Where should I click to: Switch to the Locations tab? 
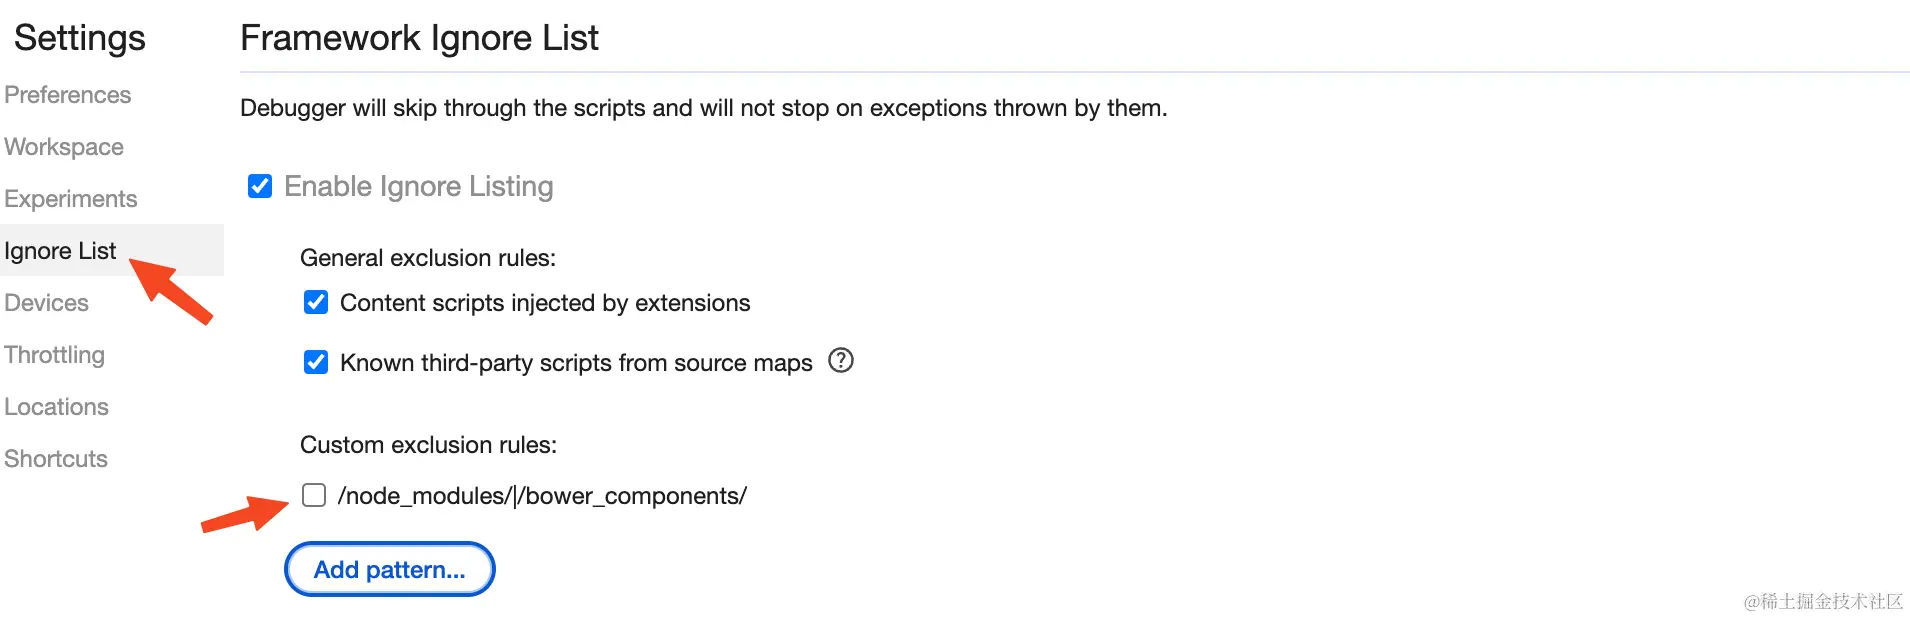(57, 407)
